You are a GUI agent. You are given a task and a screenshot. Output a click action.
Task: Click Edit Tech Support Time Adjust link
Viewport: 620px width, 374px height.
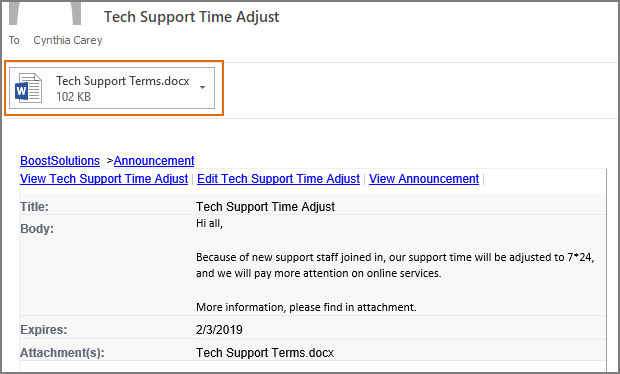click(x=278, y=179)
